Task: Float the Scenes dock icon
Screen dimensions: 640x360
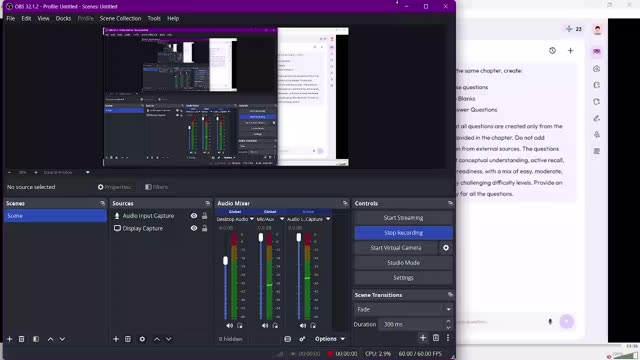Action: coord(102,203)
